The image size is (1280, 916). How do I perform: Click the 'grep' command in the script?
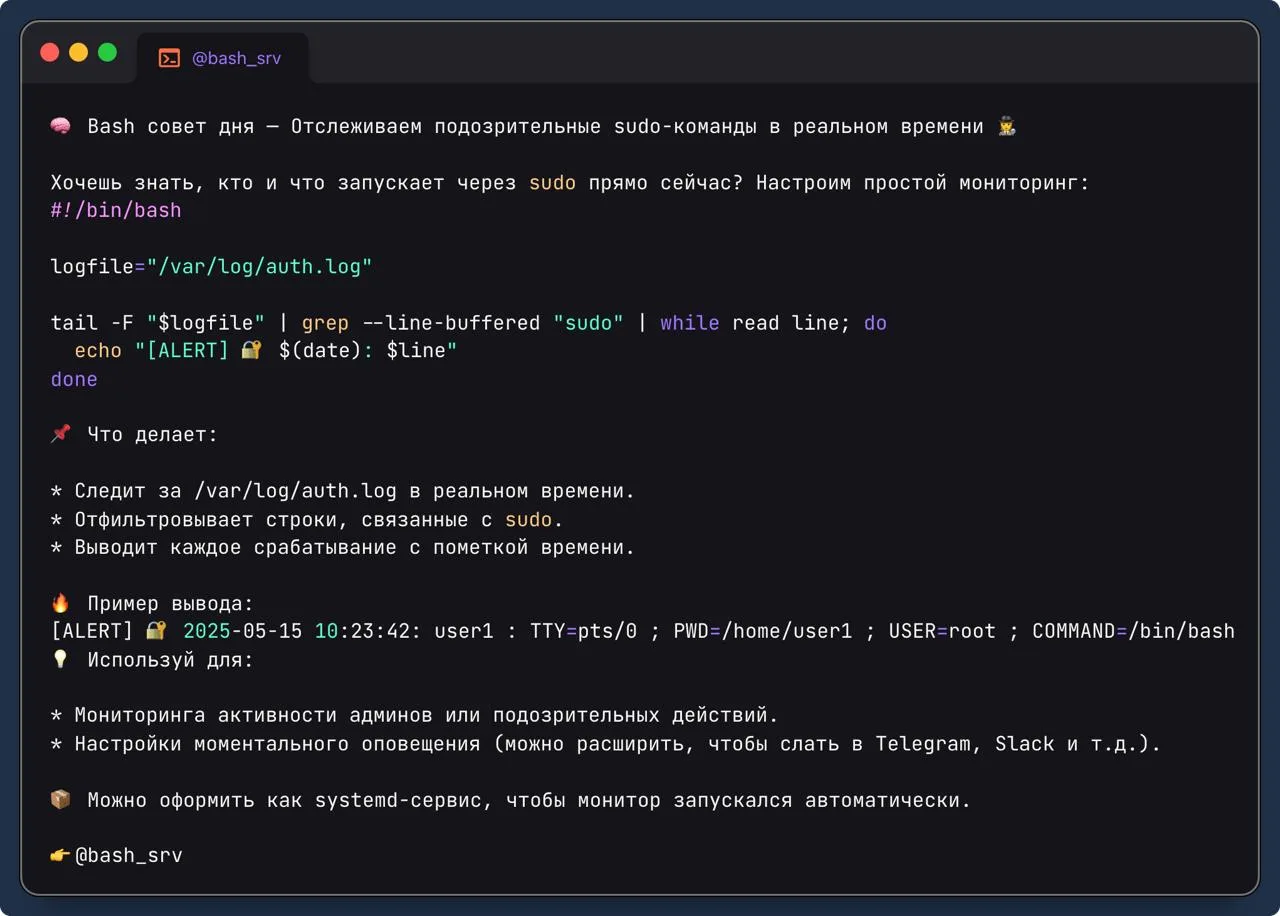[325, 323]
